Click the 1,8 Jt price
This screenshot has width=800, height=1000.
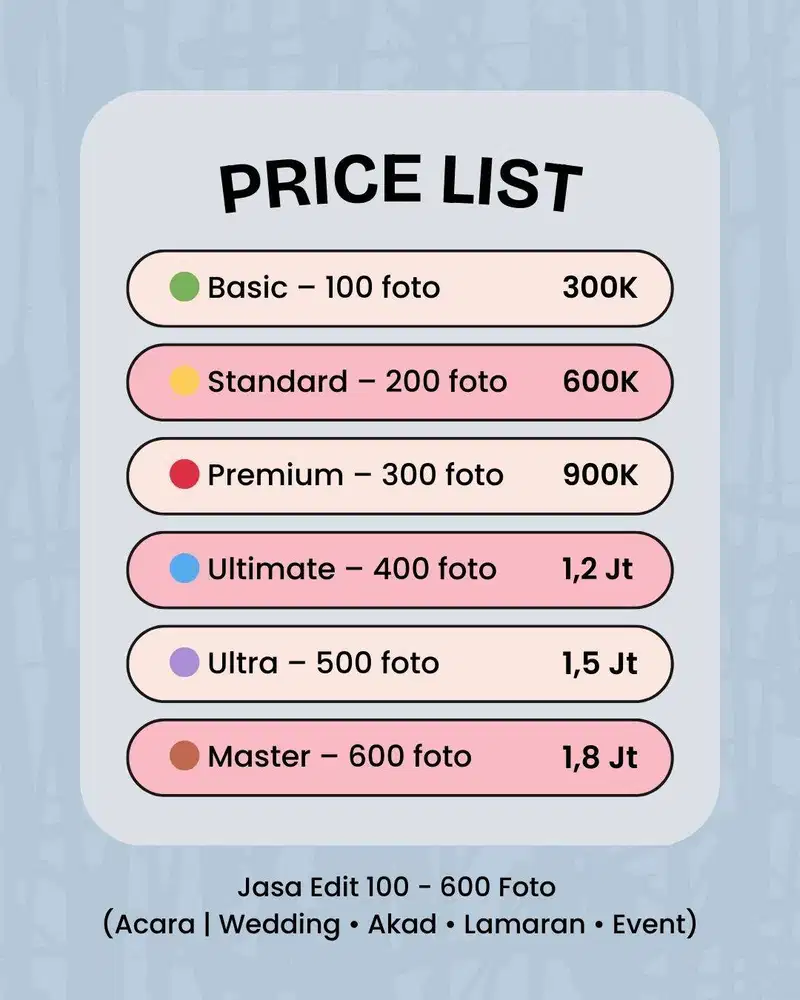click(x=598, y=756)
